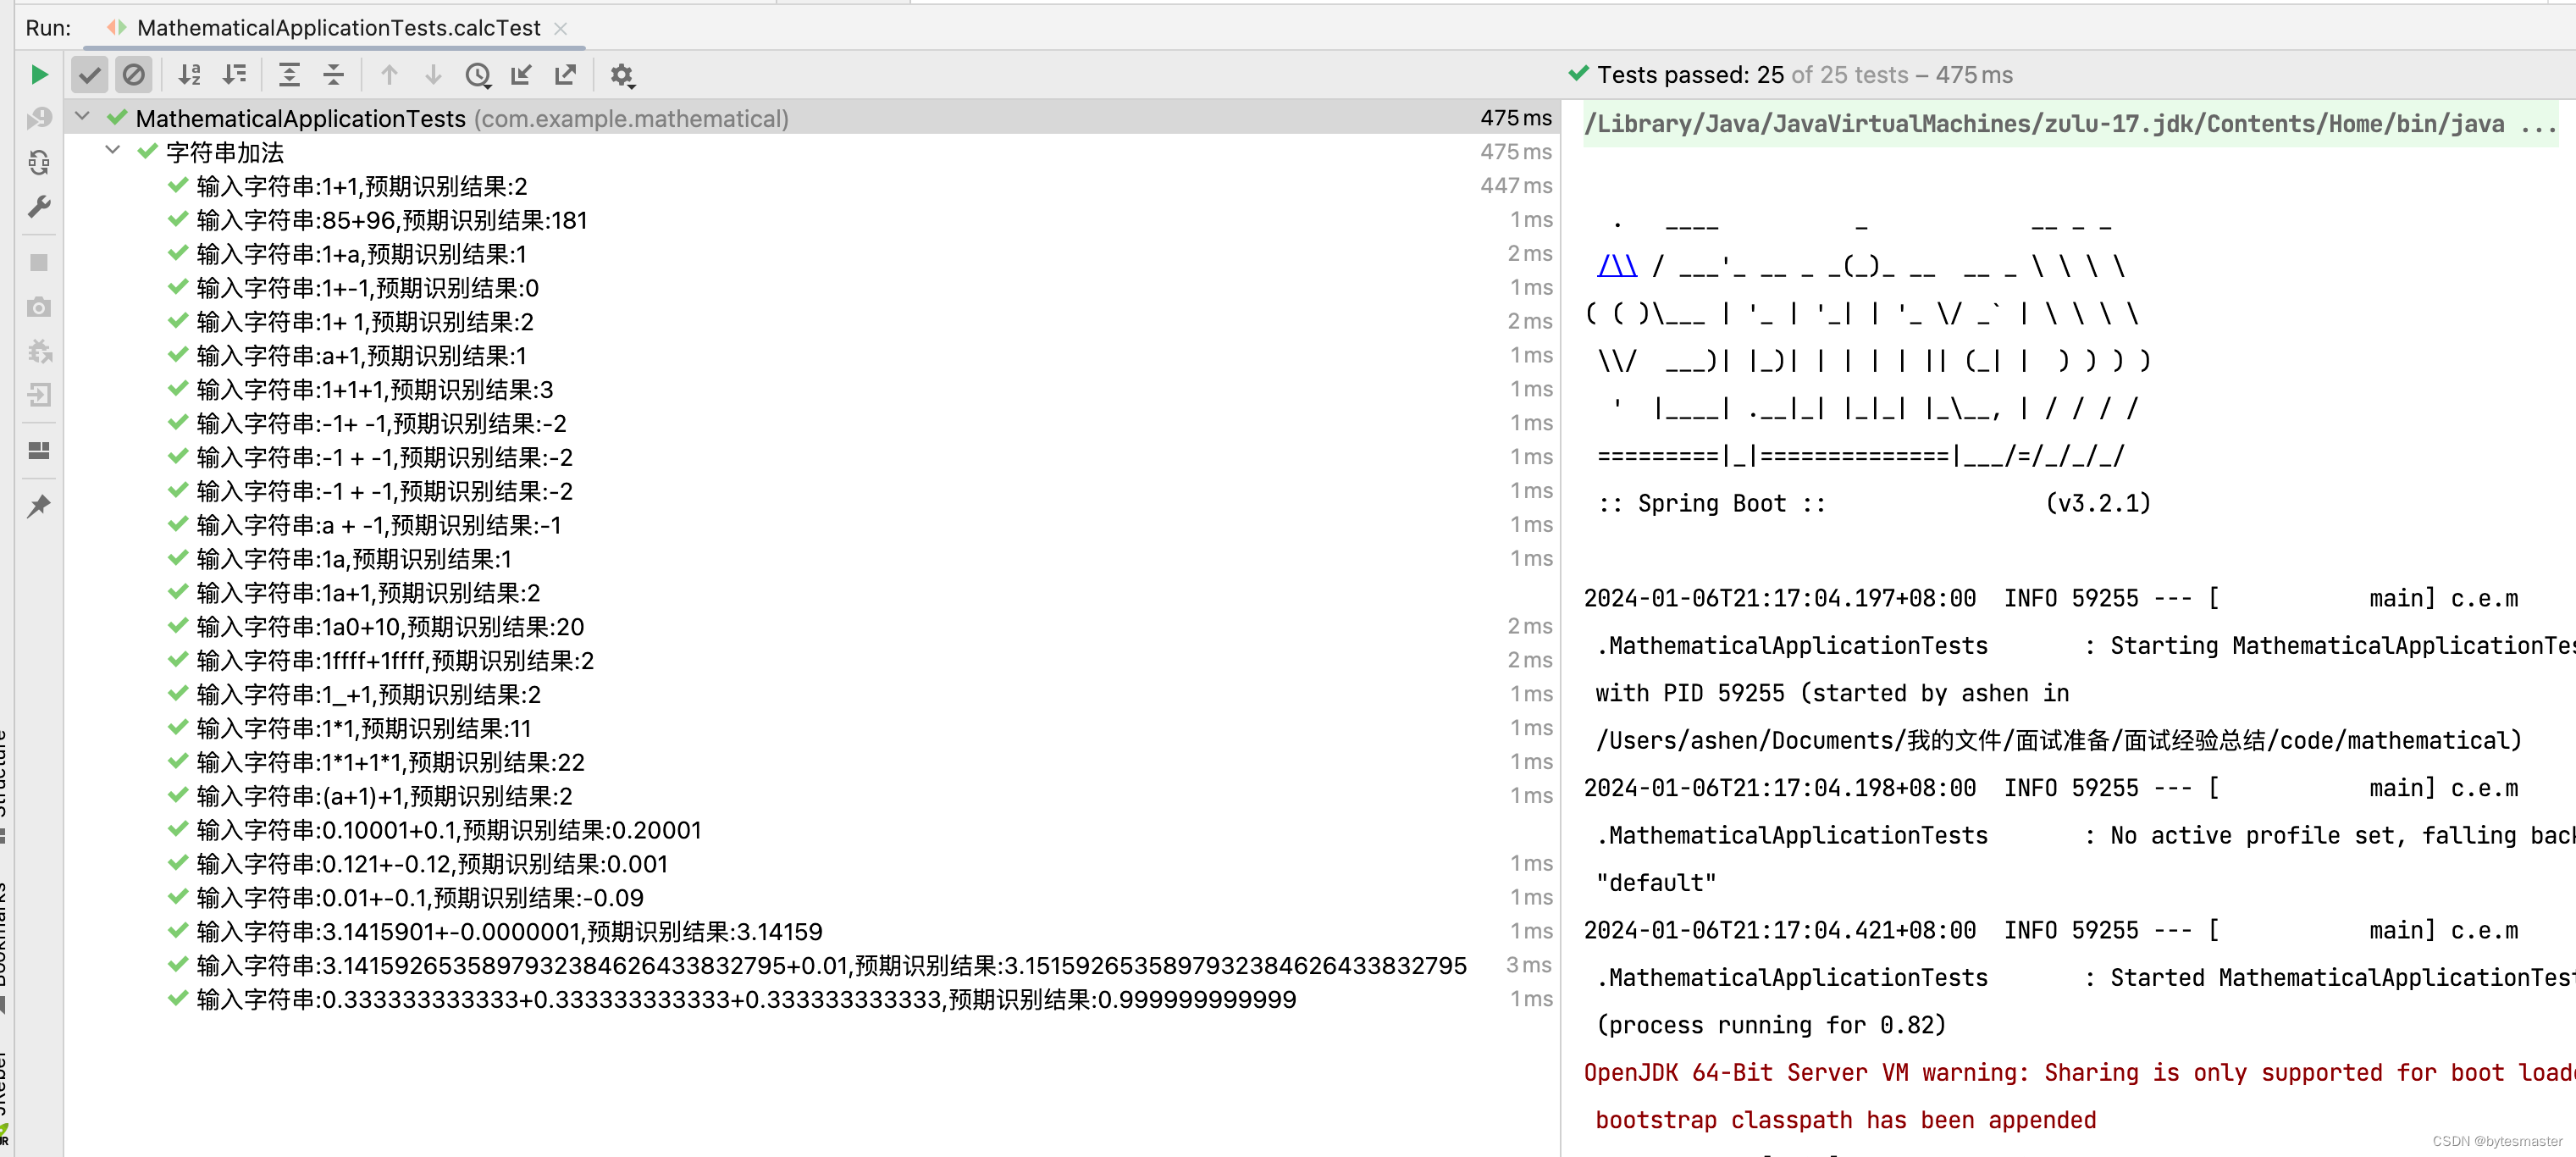This screenshot has height=1157, width=2576.
Task: Toggle Show Passed tests checkmark button
Action: tap(90, 75)
